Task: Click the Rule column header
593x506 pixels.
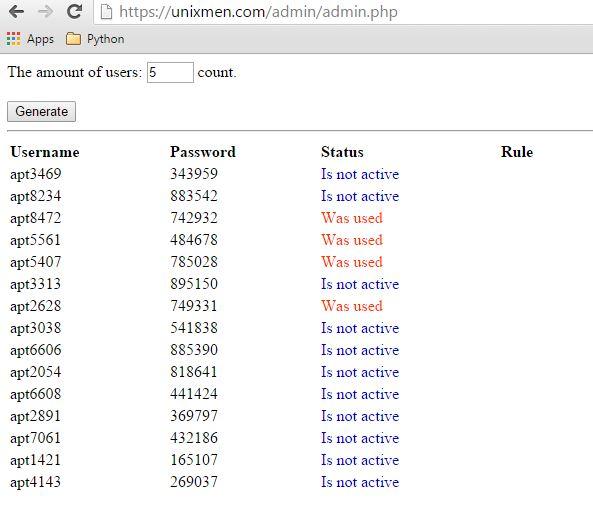Action: click(x=517, y=152)
